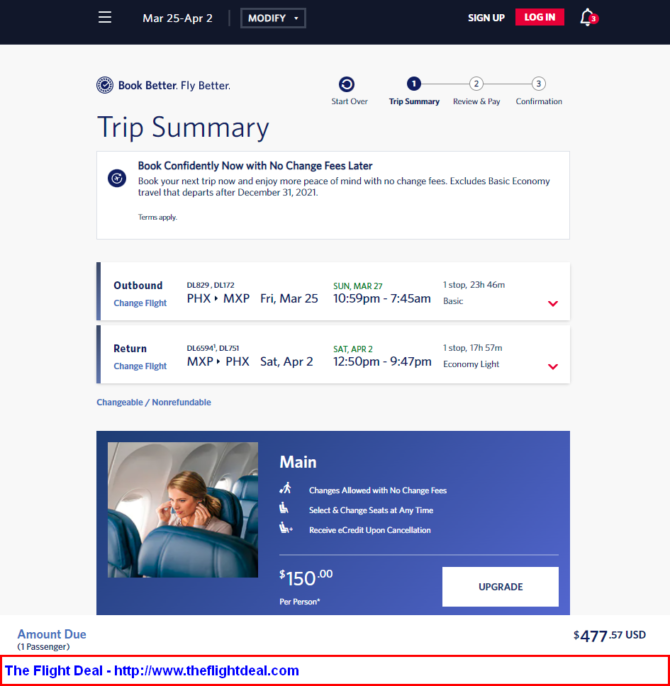Open the Changeable / Nonrefundable link
670x686 pixels.
[154, 402]
